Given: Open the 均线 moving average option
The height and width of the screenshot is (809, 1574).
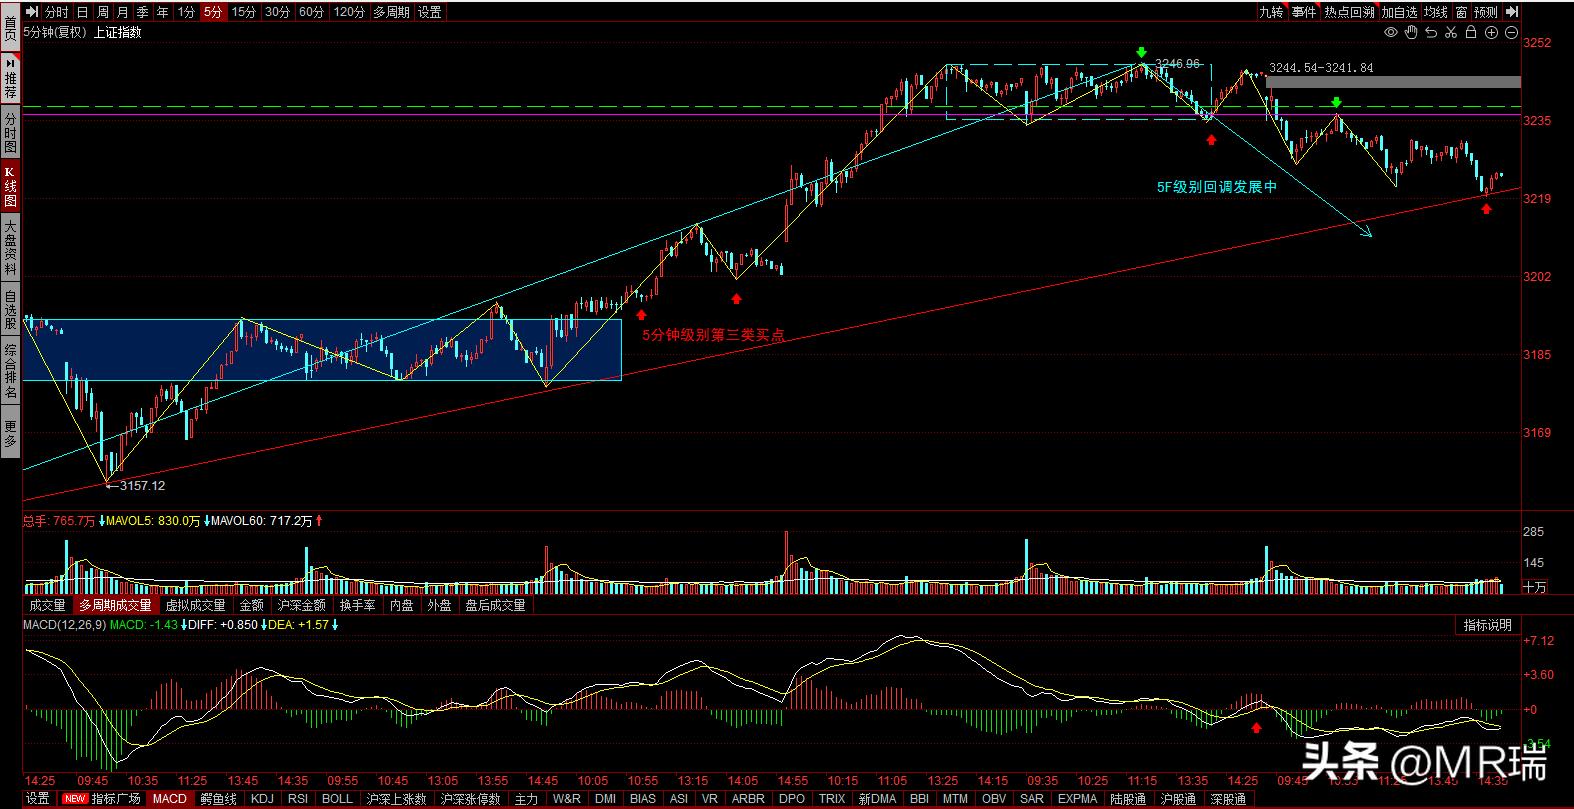Looking at the screenshot, I should (1436, 12).
